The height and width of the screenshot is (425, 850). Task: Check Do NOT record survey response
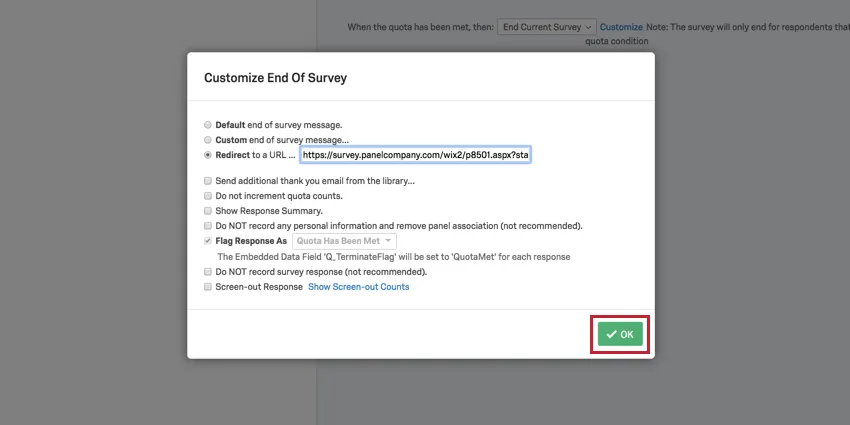[207, 272]
